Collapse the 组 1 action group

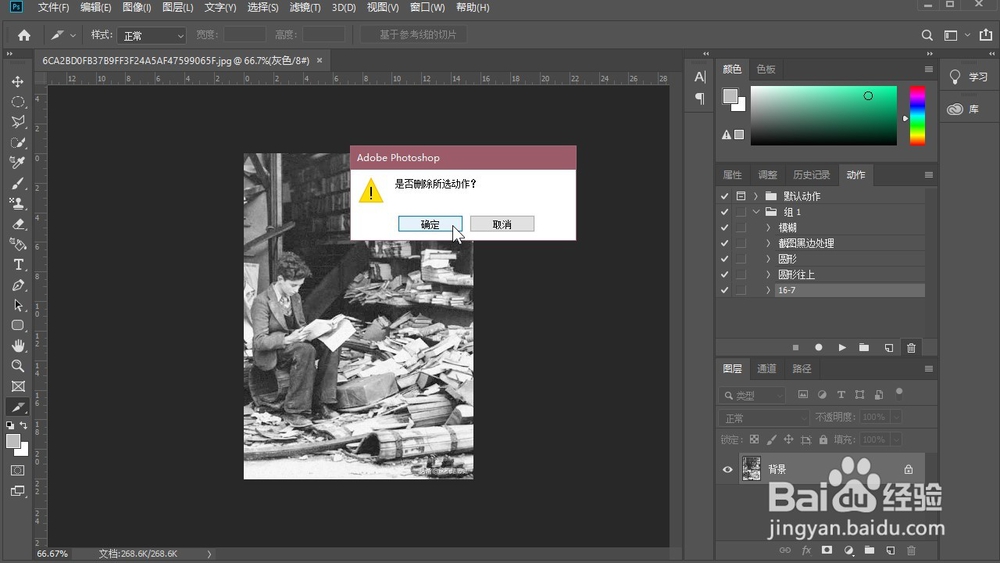[756, 212]
